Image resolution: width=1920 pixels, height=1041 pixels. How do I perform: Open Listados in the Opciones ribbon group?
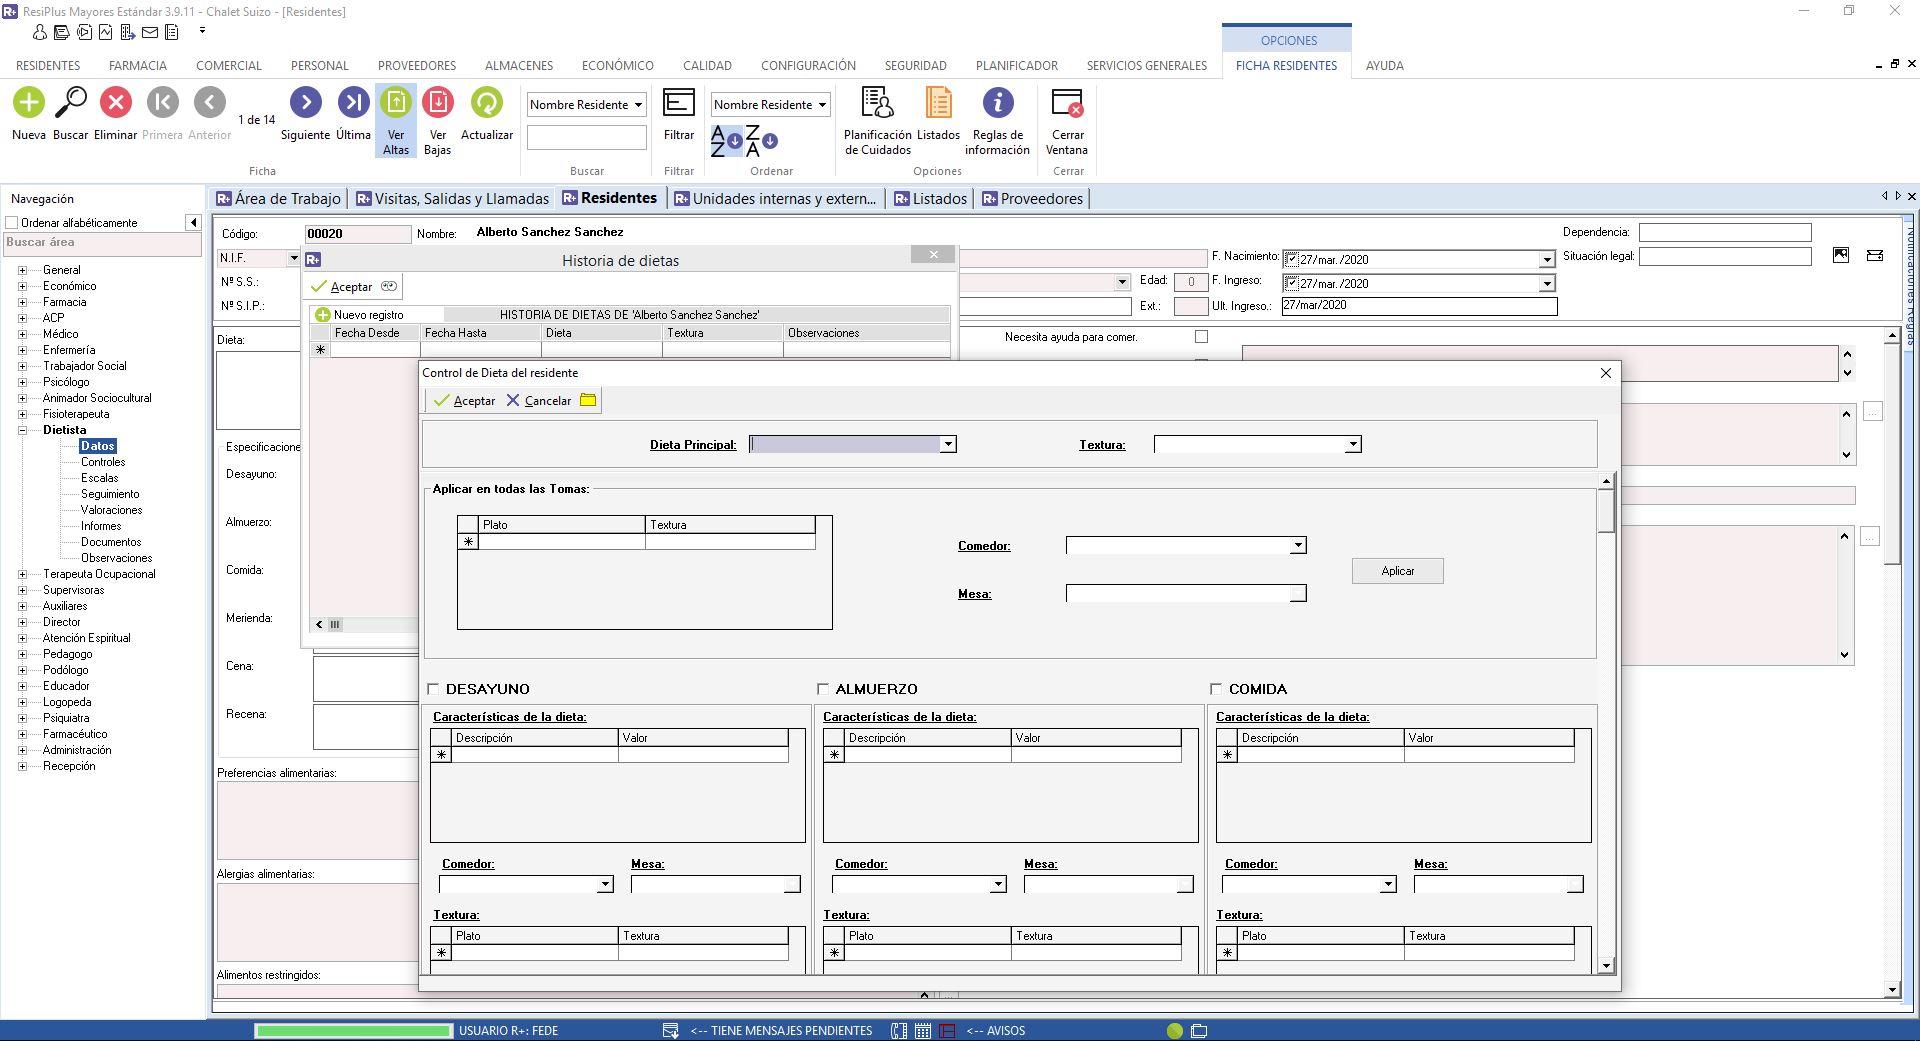point(938,102)
